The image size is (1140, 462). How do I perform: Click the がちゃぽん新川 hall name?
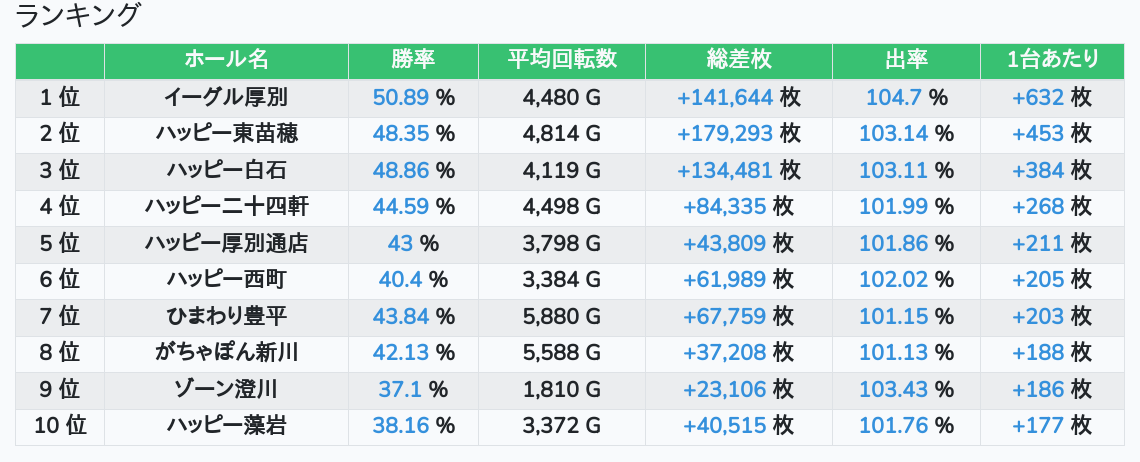226,353
